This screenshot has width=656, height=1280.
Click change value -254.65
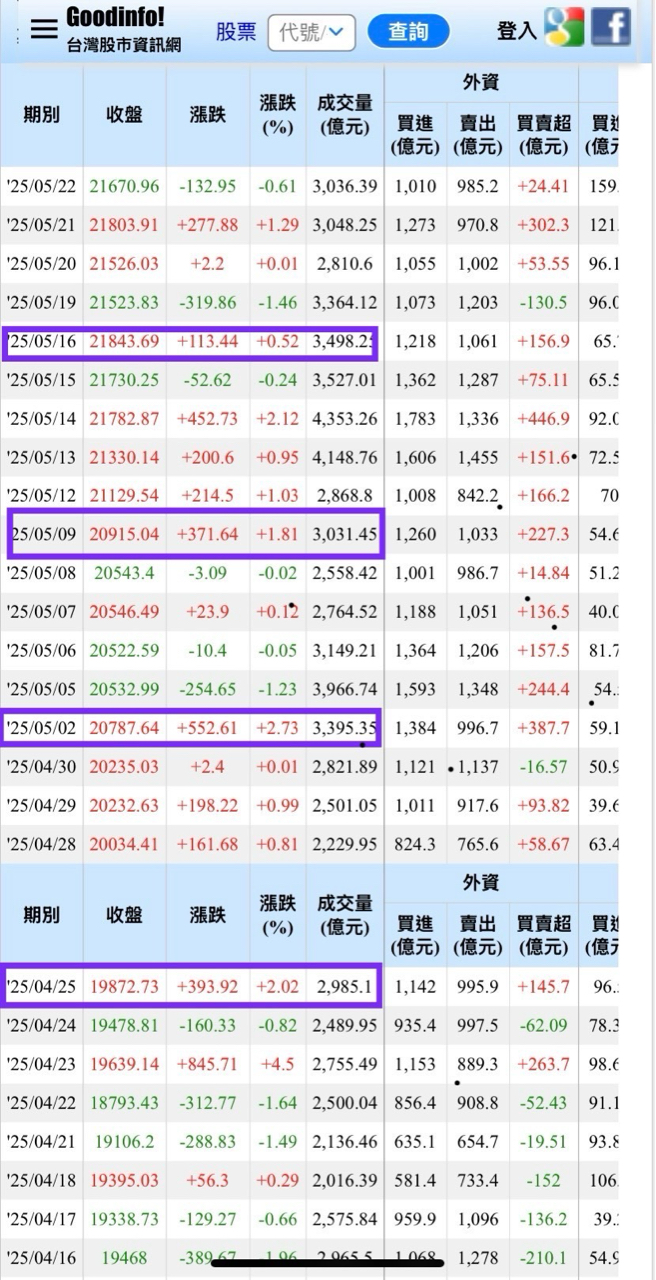pyautogui.click(x=207, y=690)
